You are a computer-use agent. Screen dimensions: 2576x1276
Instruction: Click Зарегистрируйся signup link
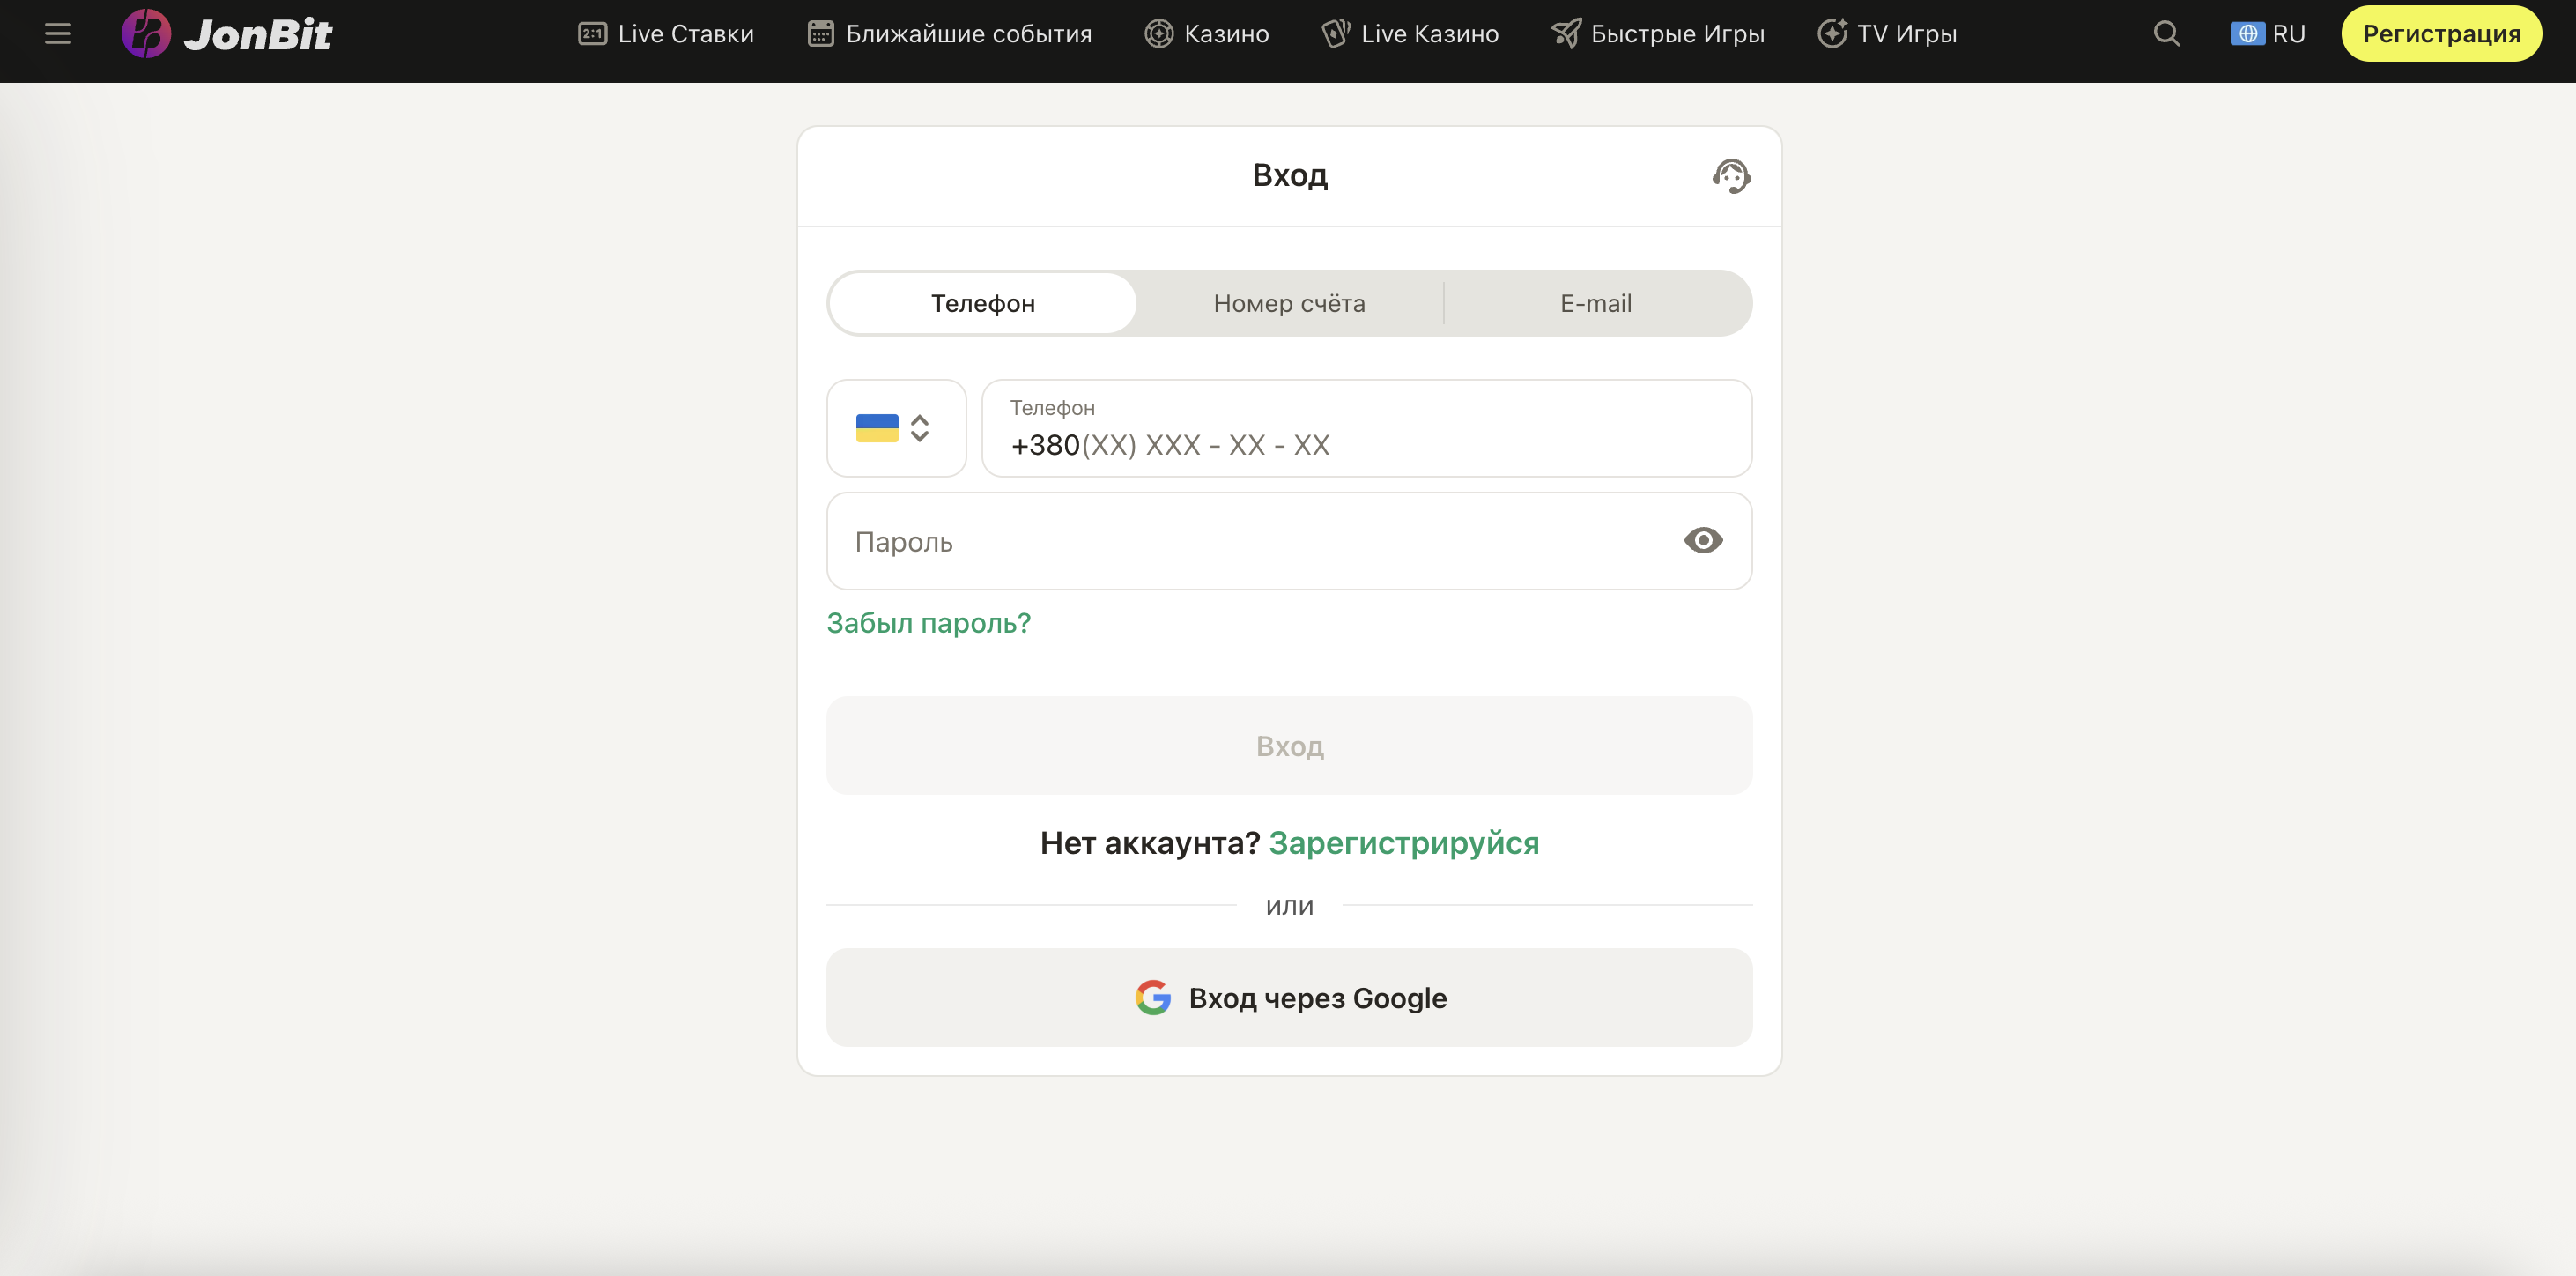click(x=1404, y=842)
